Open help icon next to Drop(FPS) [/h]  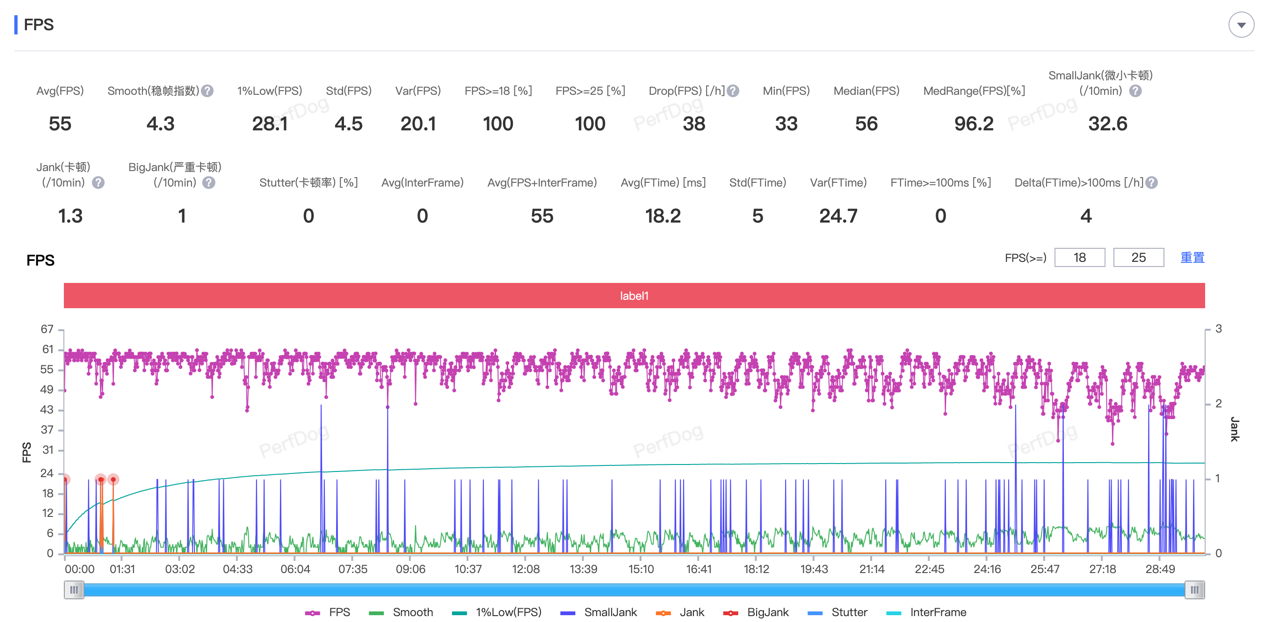coord(733,91)
